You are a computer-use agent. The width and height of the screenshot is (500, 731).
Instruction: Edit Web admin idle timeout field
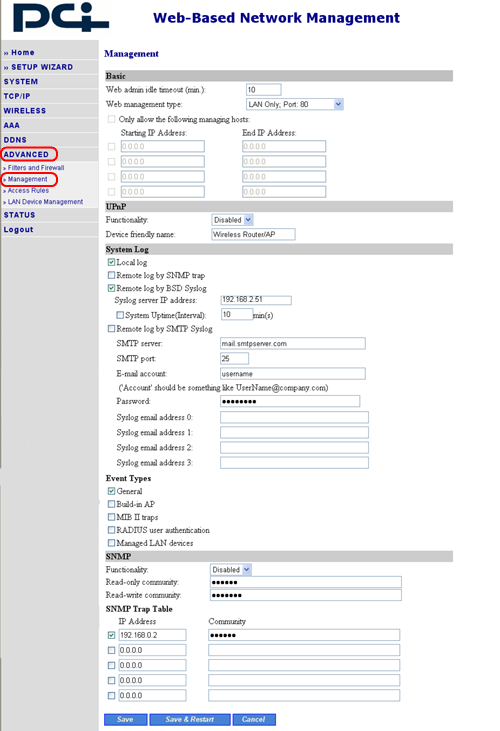pyautogui.click(x=263, y=90)
